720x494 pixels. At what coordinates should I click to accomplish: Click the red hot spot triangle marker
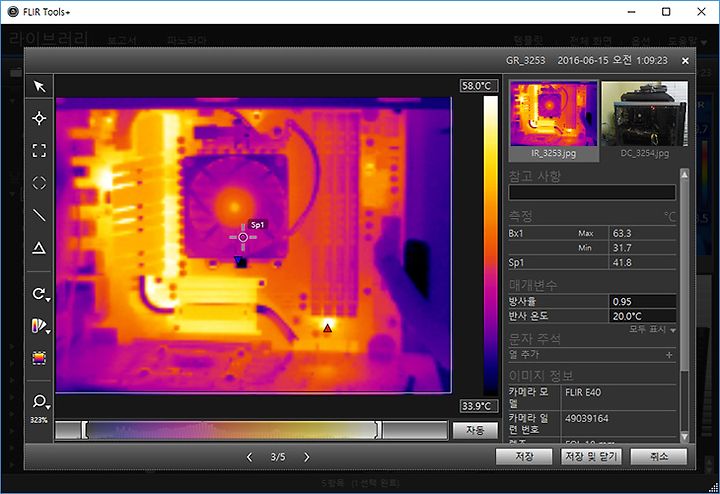(x=327, y=328)
